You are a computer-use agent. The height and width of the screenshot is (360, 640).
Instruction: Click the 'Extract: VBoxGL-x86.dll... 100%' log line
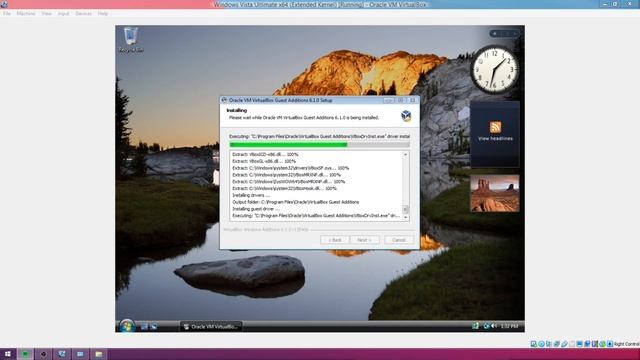264,161
